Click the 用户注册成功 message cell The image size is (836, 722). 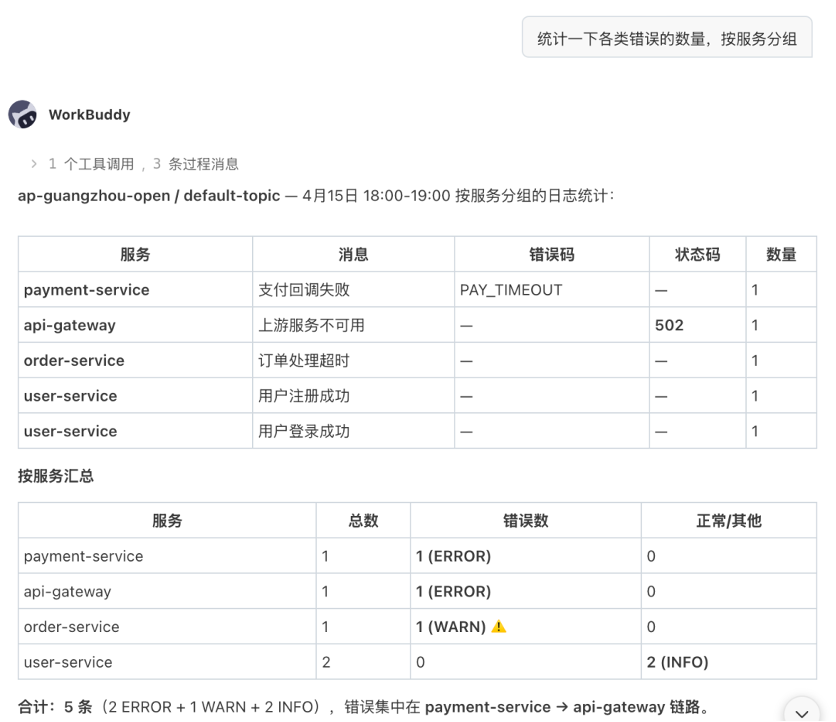pos(353,395)
